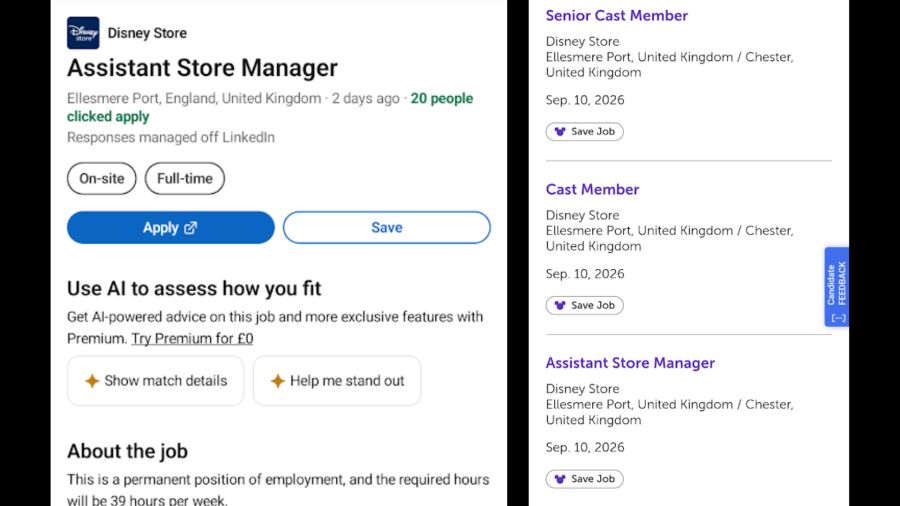
Task: Open Assistant Store Manager link in Disney careers list
Action: [x=630, y=363]
